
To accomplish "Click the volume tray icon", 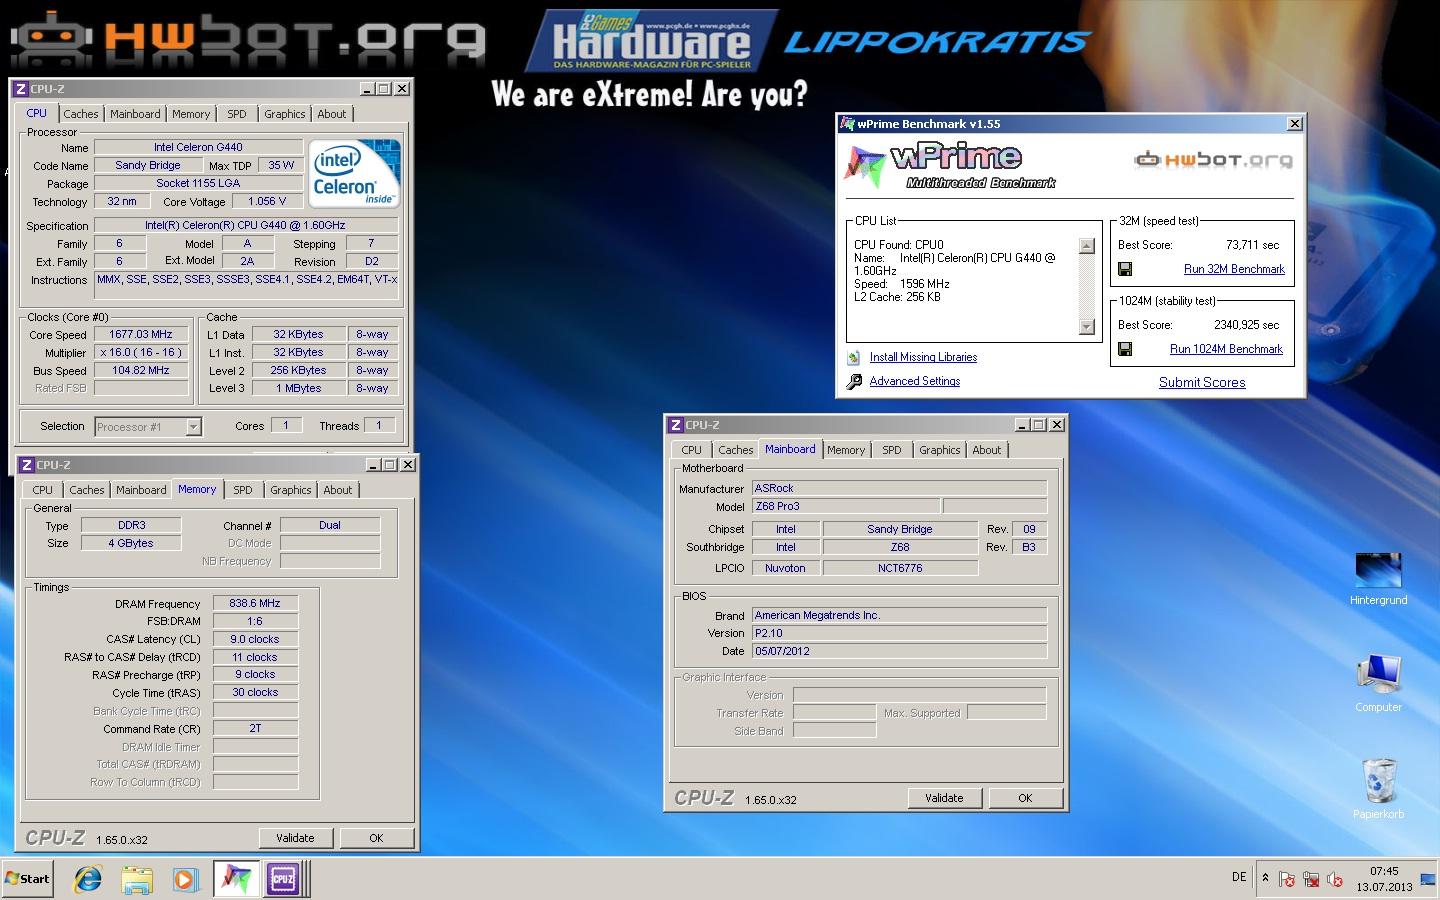I will [x=1335, y=879].
